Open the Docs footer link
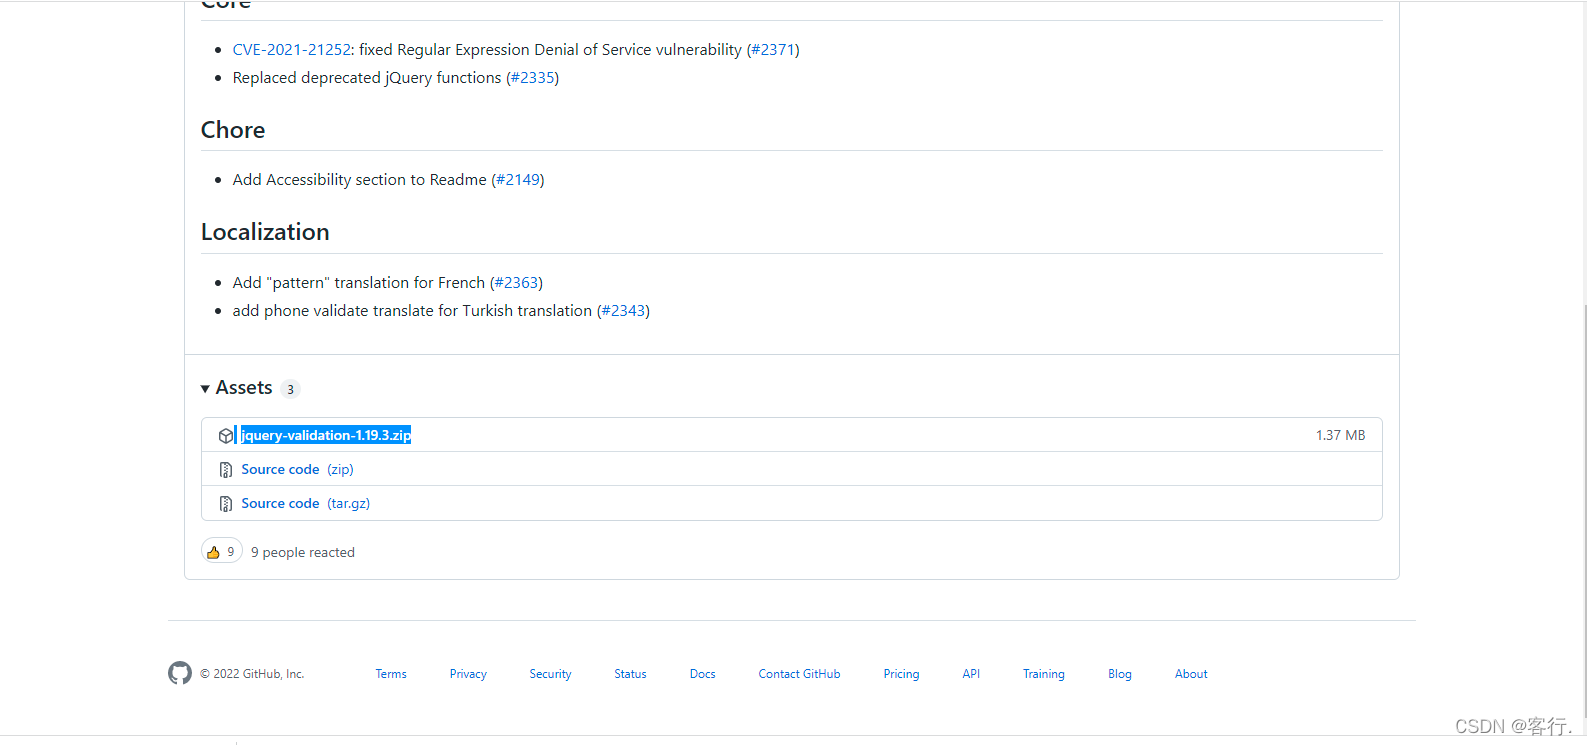 (x=702, y=674)
